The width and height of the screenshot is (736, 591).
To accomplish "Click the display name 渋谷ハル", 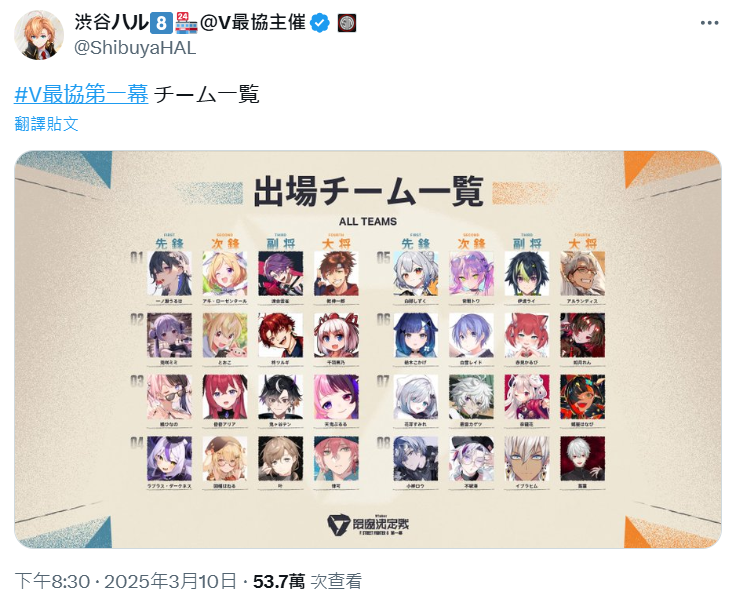I will tap(111, 23).
